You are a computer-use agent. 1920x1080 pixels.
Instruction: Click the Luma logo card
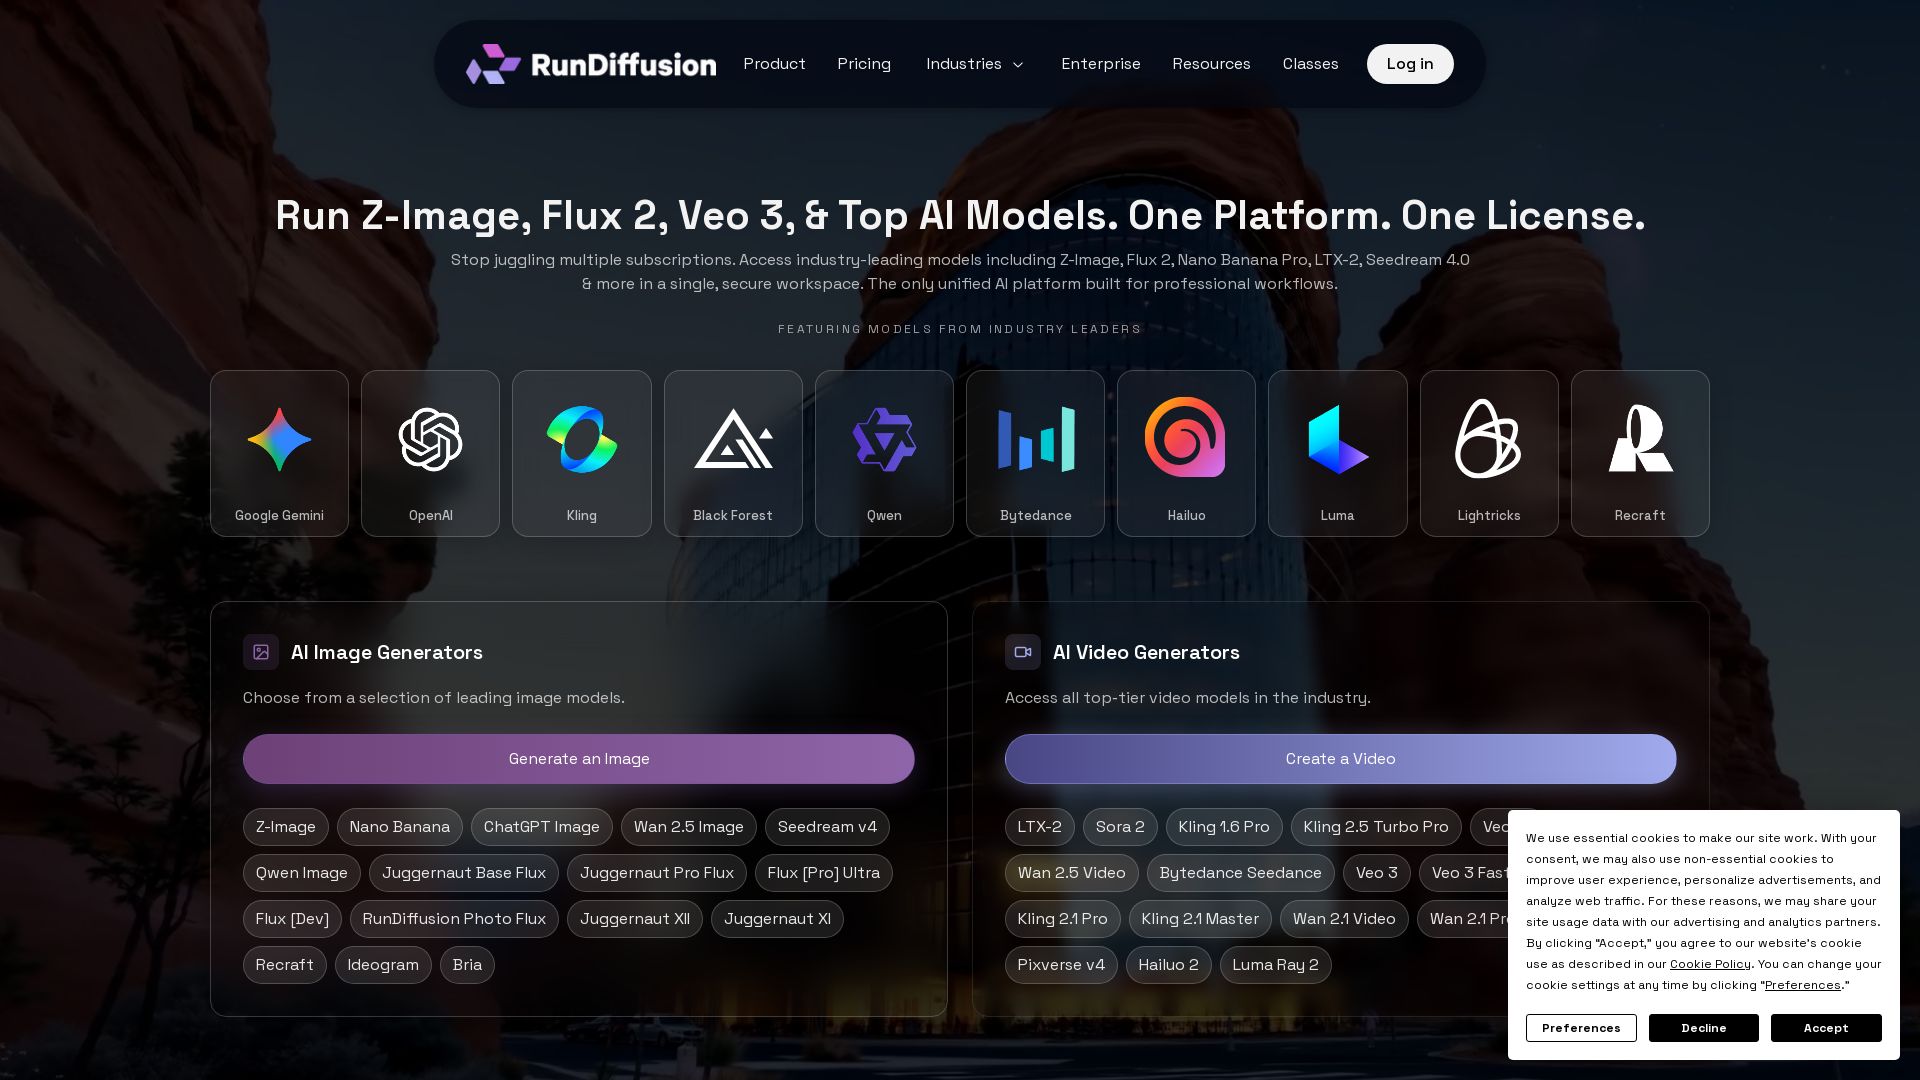pos(1337,453)
